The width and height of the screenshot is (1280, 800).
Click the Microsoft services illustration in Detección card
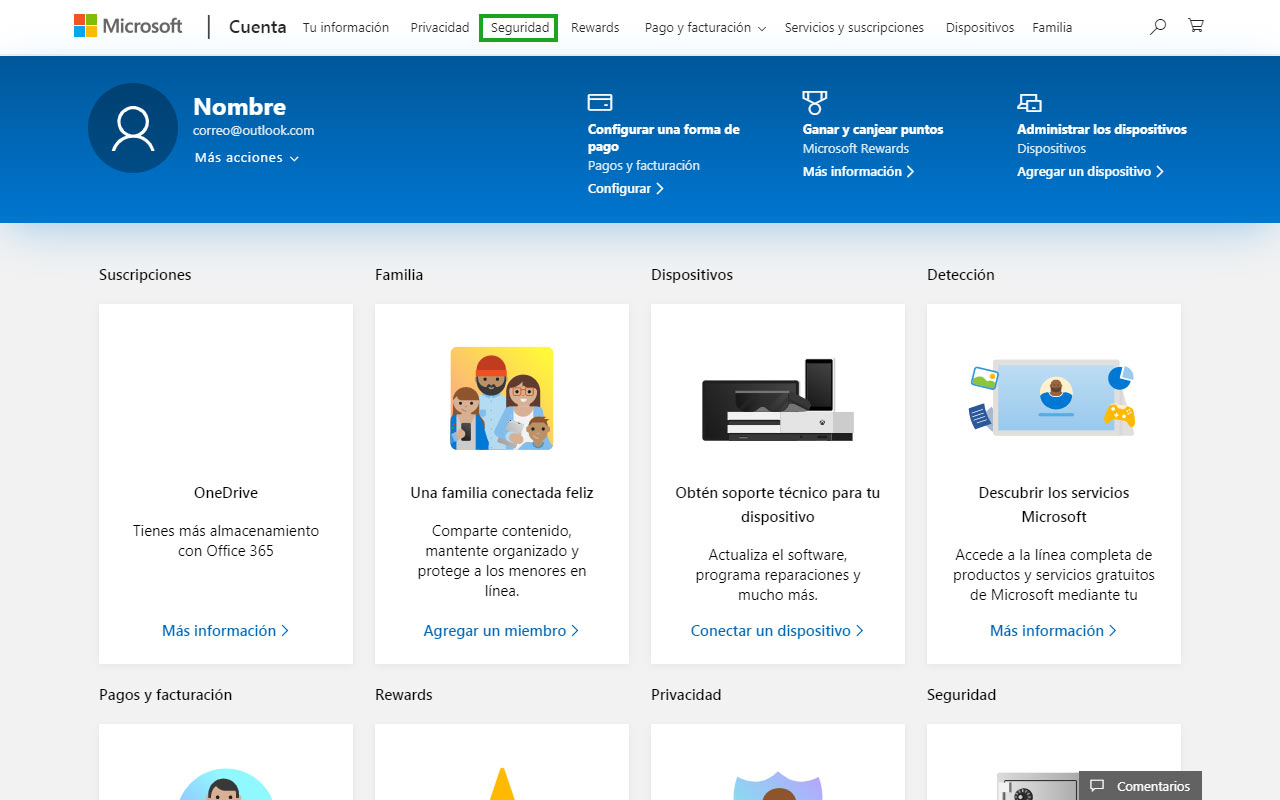point(1054,396)
